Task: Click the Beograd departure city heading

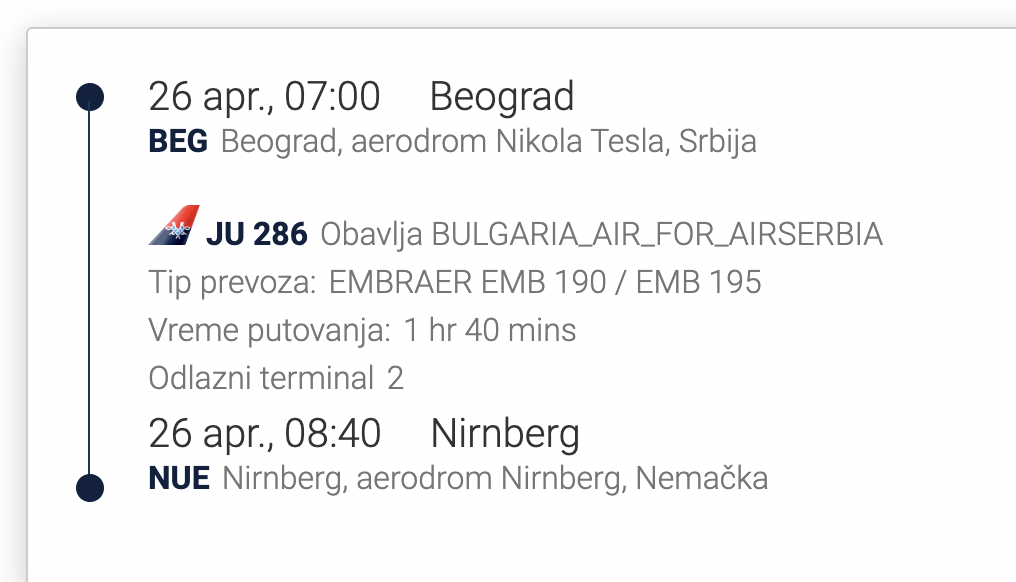Action: pyautogui.click(x=502, y=97)
